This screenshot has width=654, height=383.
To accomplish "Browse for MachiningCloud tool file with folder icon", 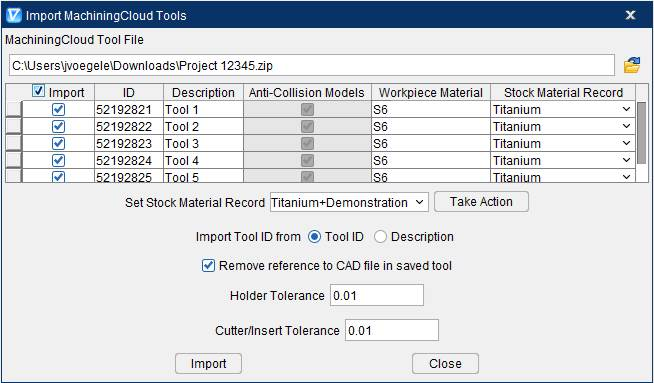I will coord(632,65).
